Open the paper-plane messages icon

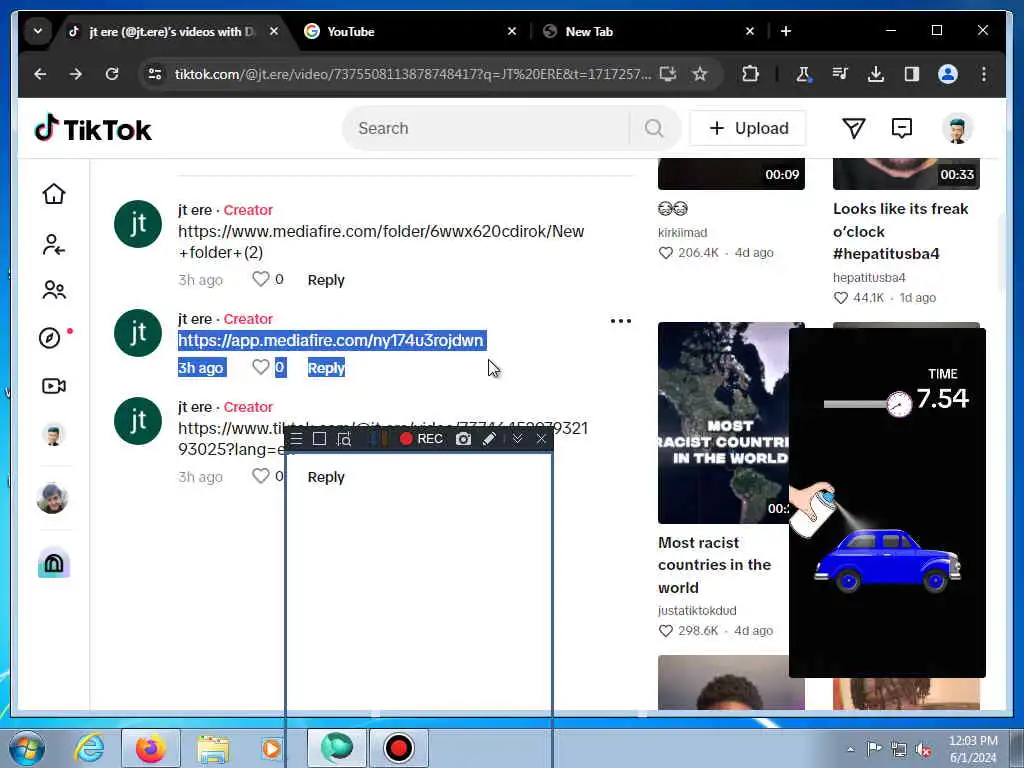(x=853, y=128)
